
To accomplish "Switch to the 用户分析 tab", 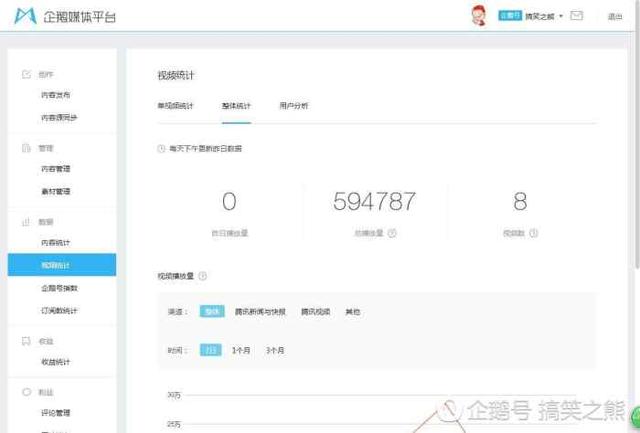I will 294,105.
